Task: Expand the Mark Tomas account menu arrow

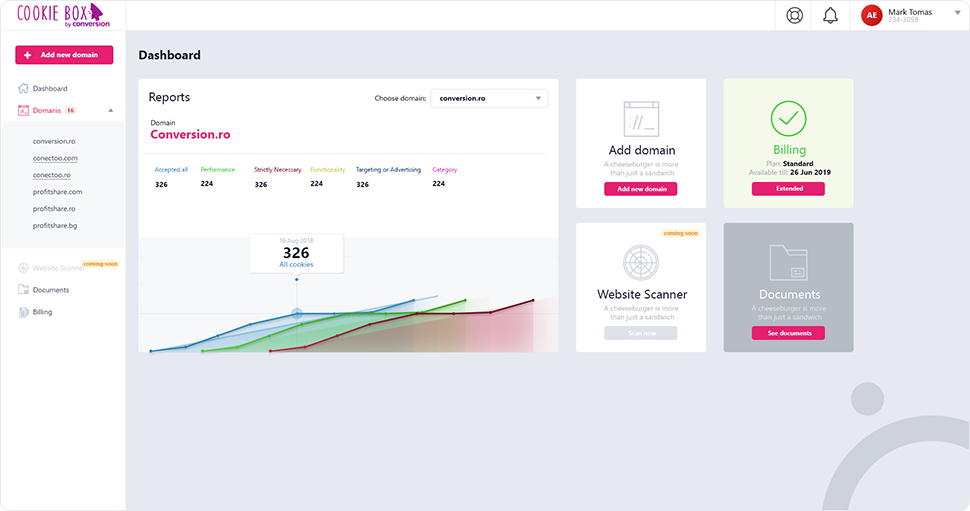Action: coord(958,12)
